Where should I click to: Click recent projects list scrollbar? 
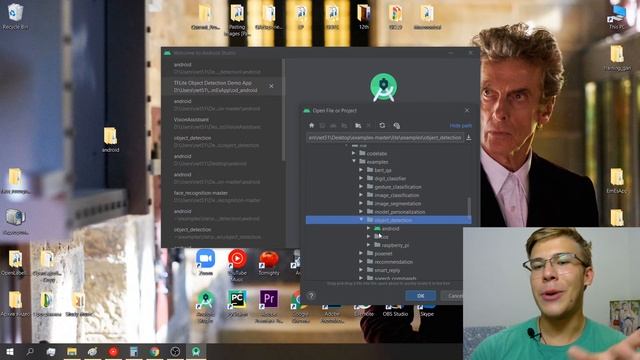click(x=284, y=110)
